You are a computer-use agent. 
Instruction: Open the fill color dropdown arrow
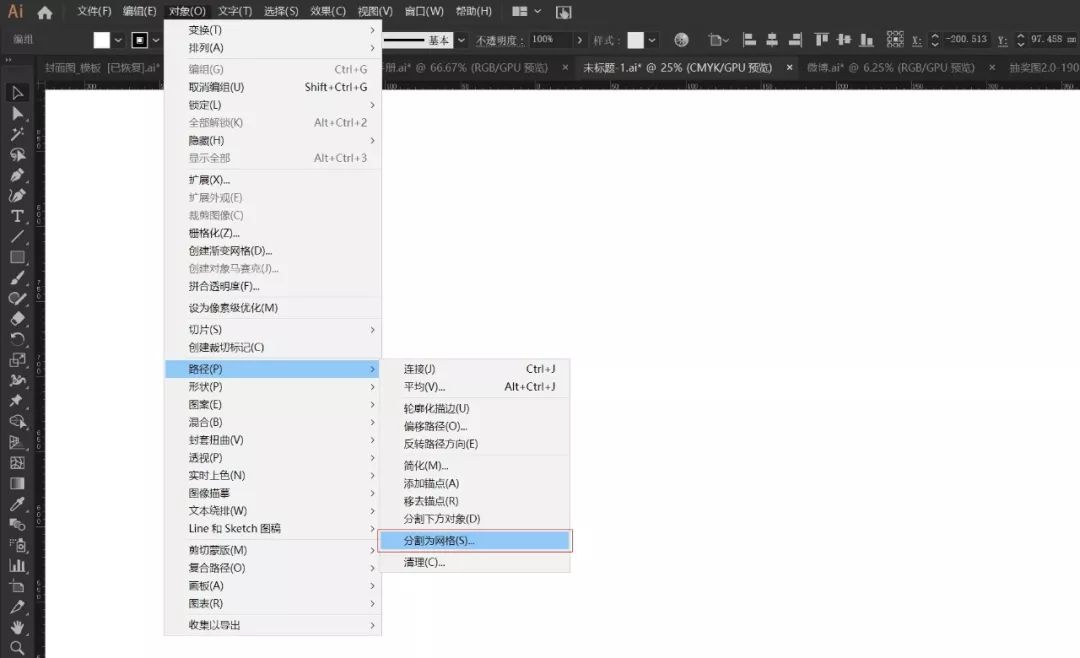pyautogui.click(x=119, y=40)
